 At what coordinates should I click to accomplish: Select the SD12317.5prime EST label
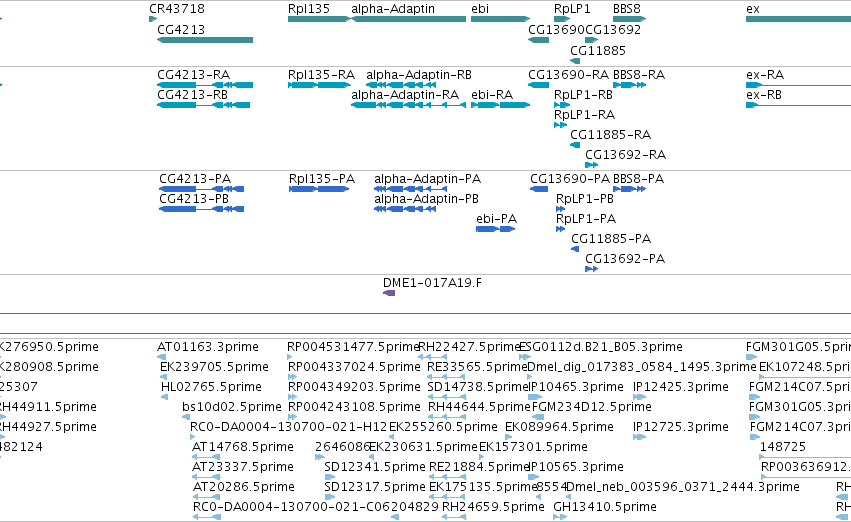click(x=375, y=487)
